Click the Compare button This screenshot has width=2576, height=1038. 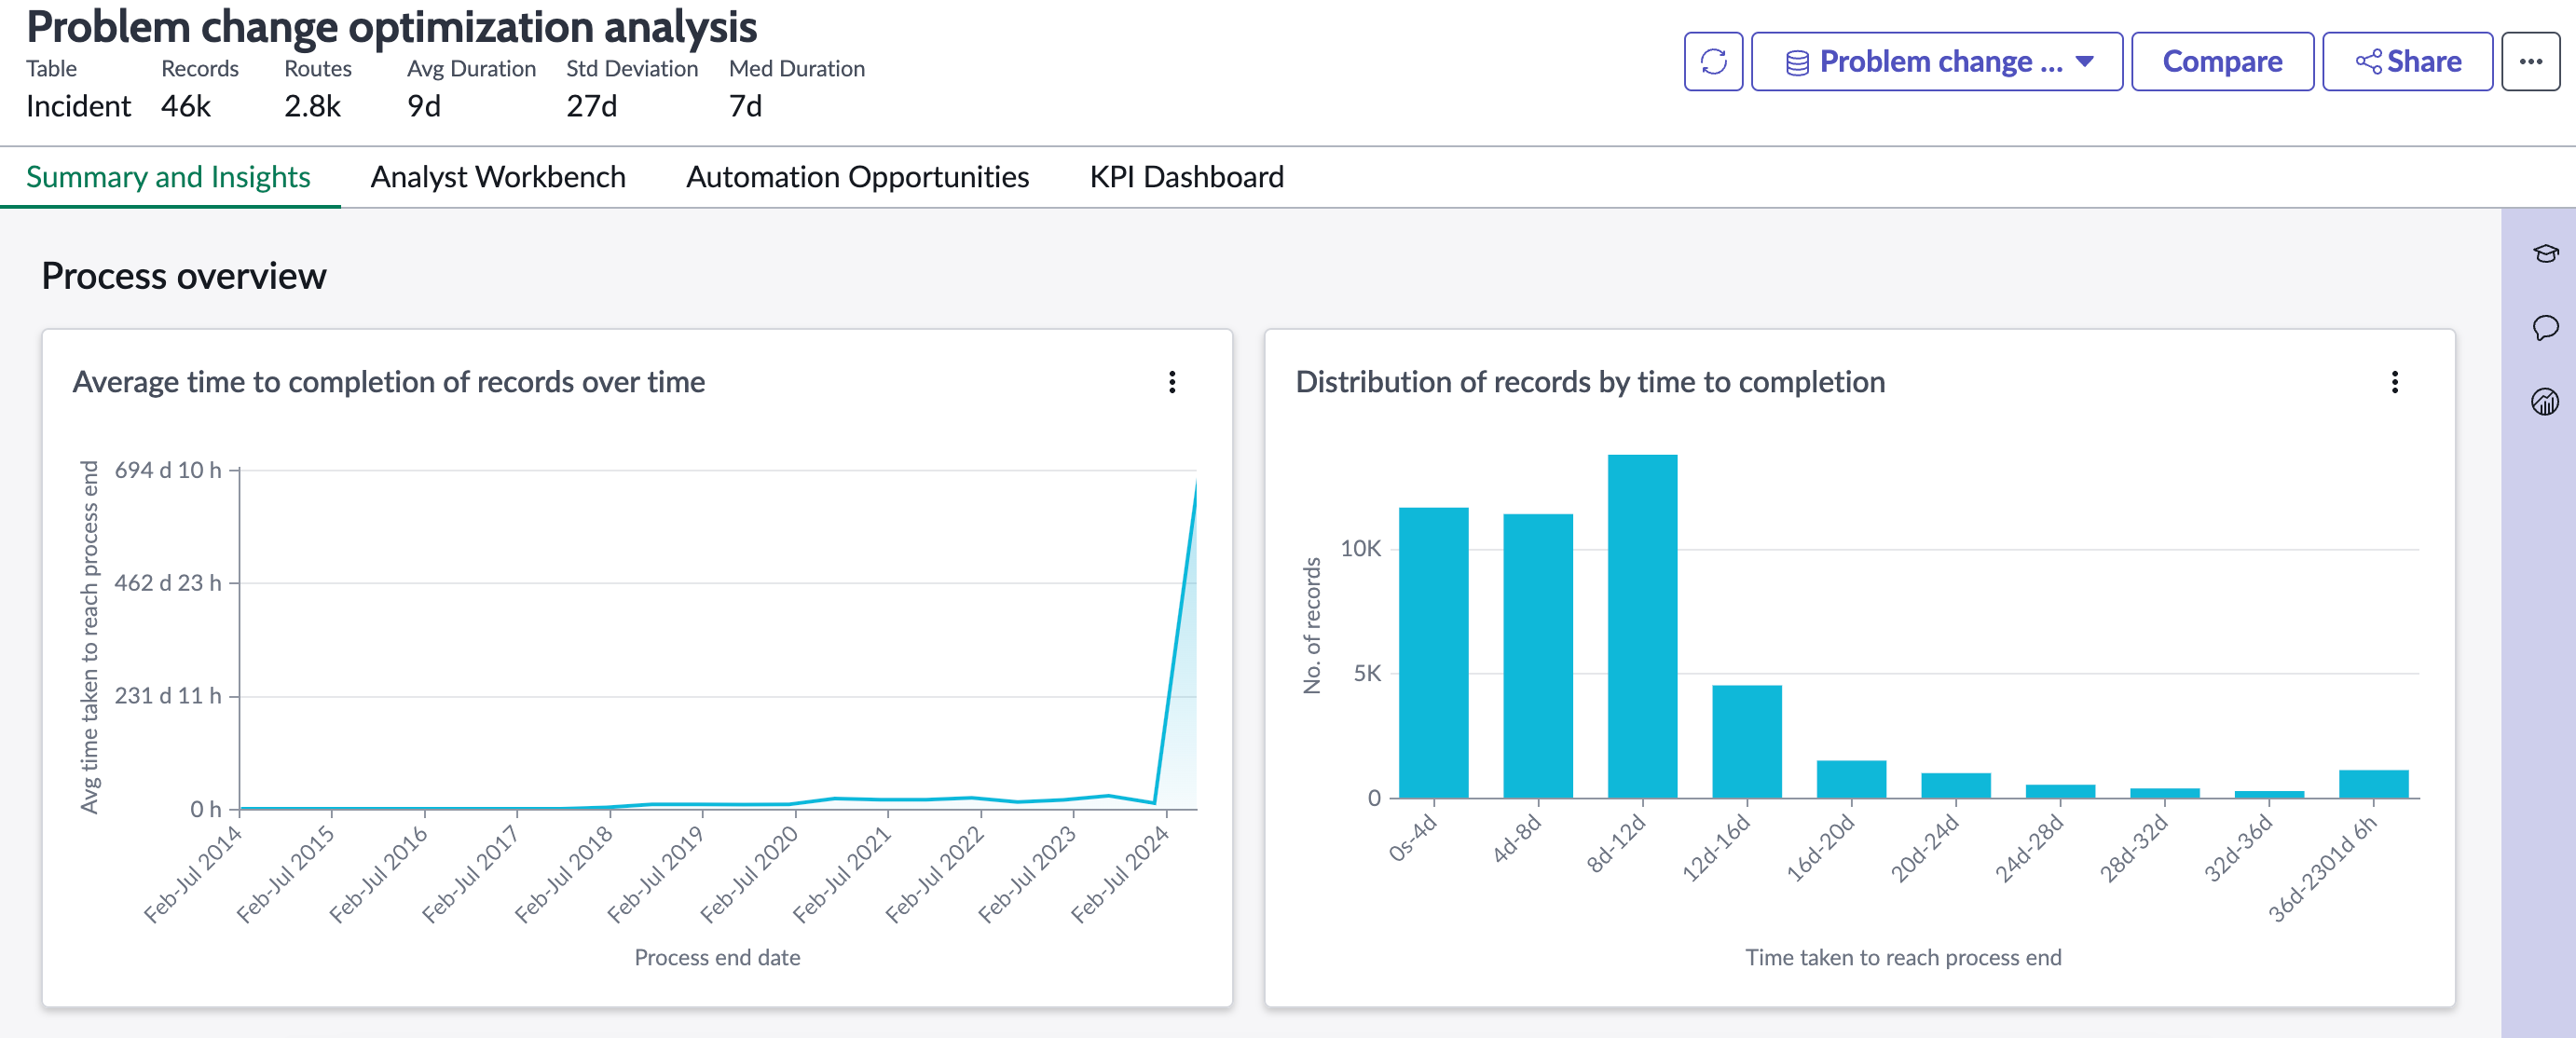pos(2222,62)
